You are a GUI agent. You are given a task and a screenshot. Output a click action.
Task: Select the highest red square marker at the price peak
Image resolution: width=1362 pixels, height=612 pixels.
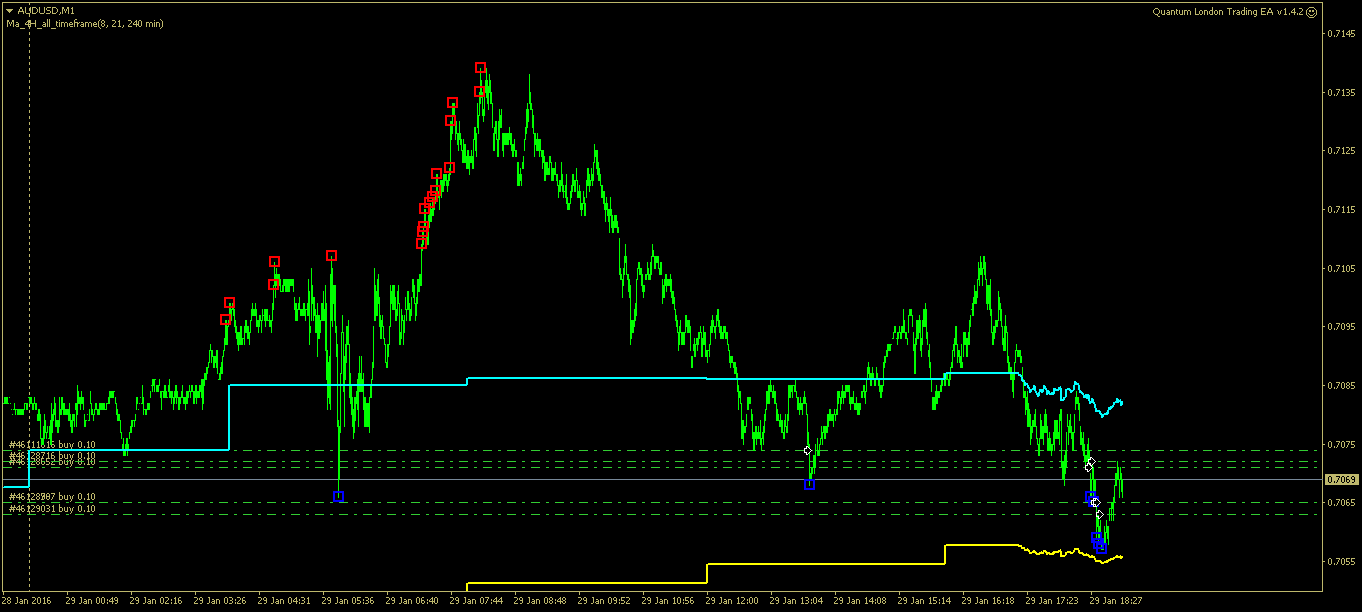[x=481, y=68]
